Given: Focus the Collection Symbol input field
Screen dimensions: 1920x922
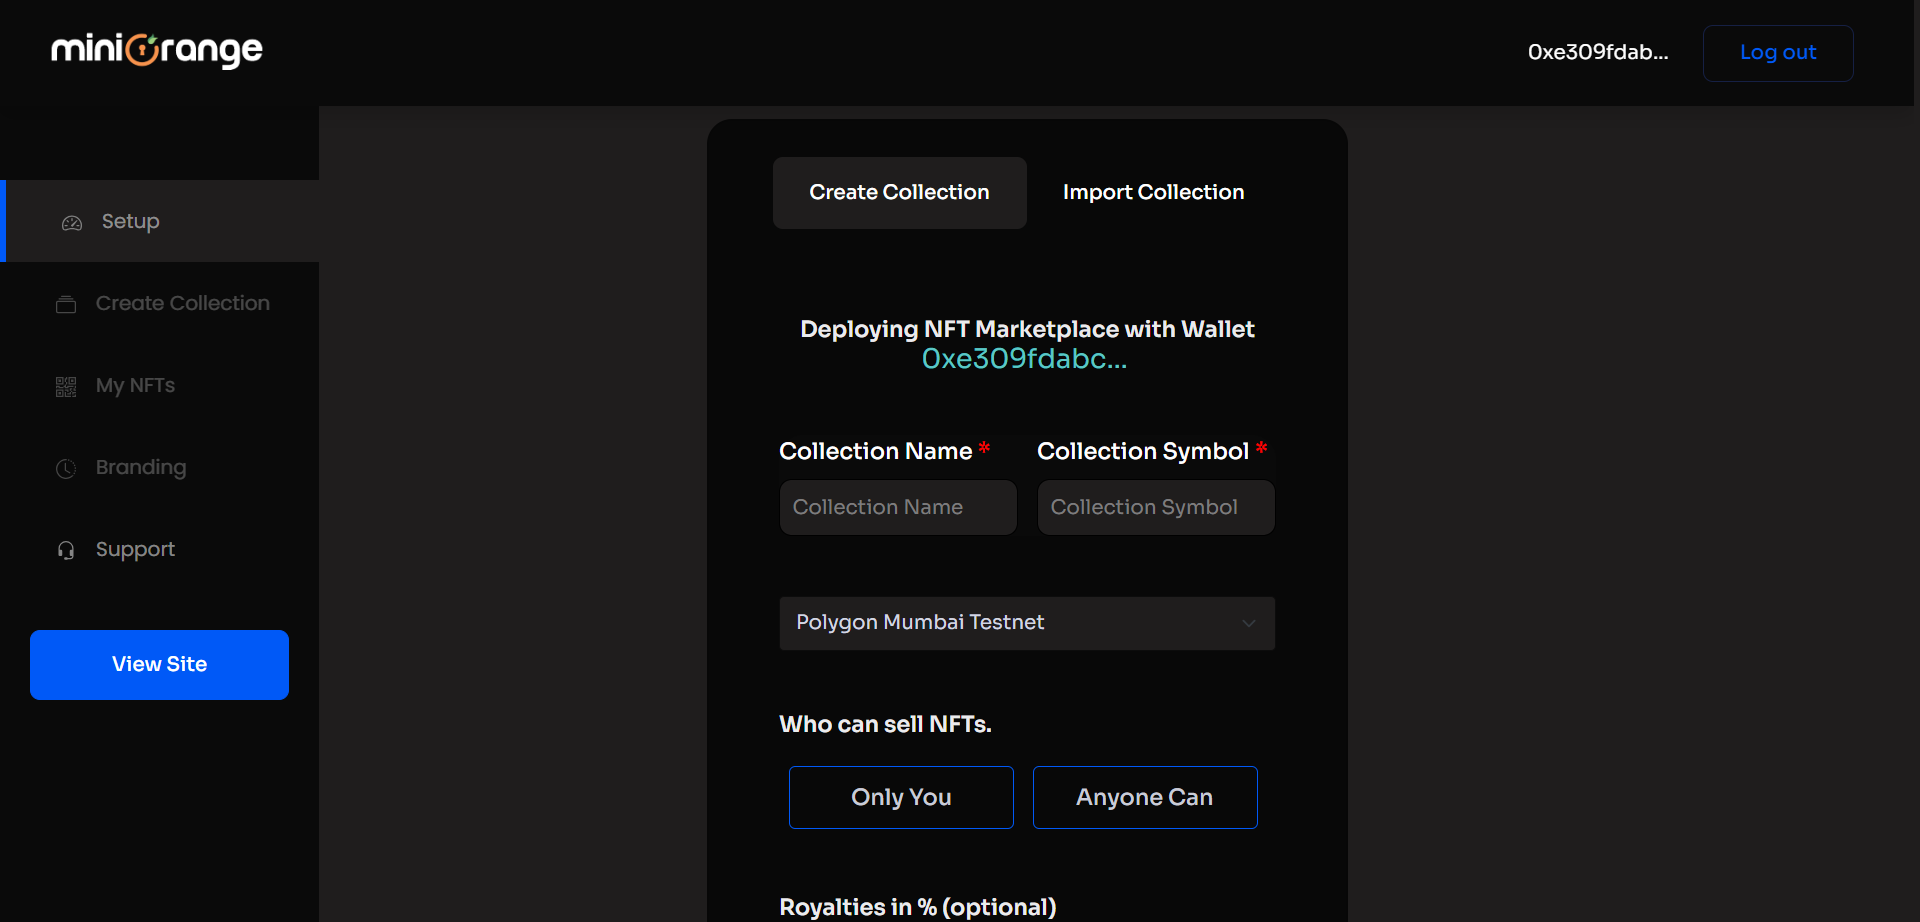Looking at the screenshot, I should (1156, 507).
